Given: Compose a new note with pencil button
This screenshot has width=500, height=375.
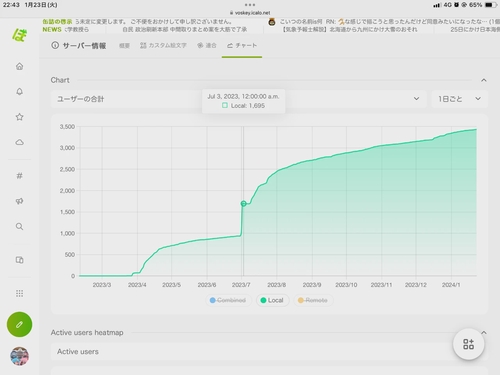Looking at the screenshot, I should [19, 324].
